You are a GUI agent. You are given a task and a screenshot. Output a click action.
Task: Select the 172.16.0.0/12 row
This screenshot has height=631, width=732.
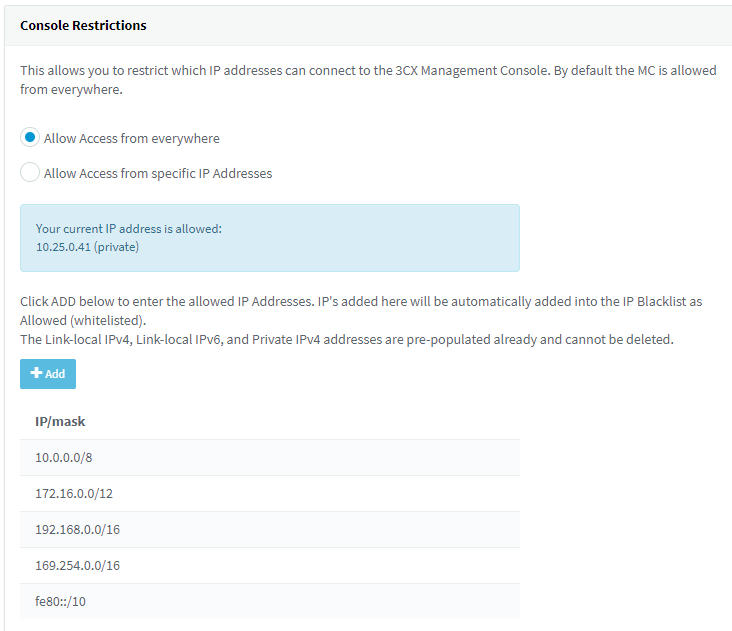pos(270,493)
